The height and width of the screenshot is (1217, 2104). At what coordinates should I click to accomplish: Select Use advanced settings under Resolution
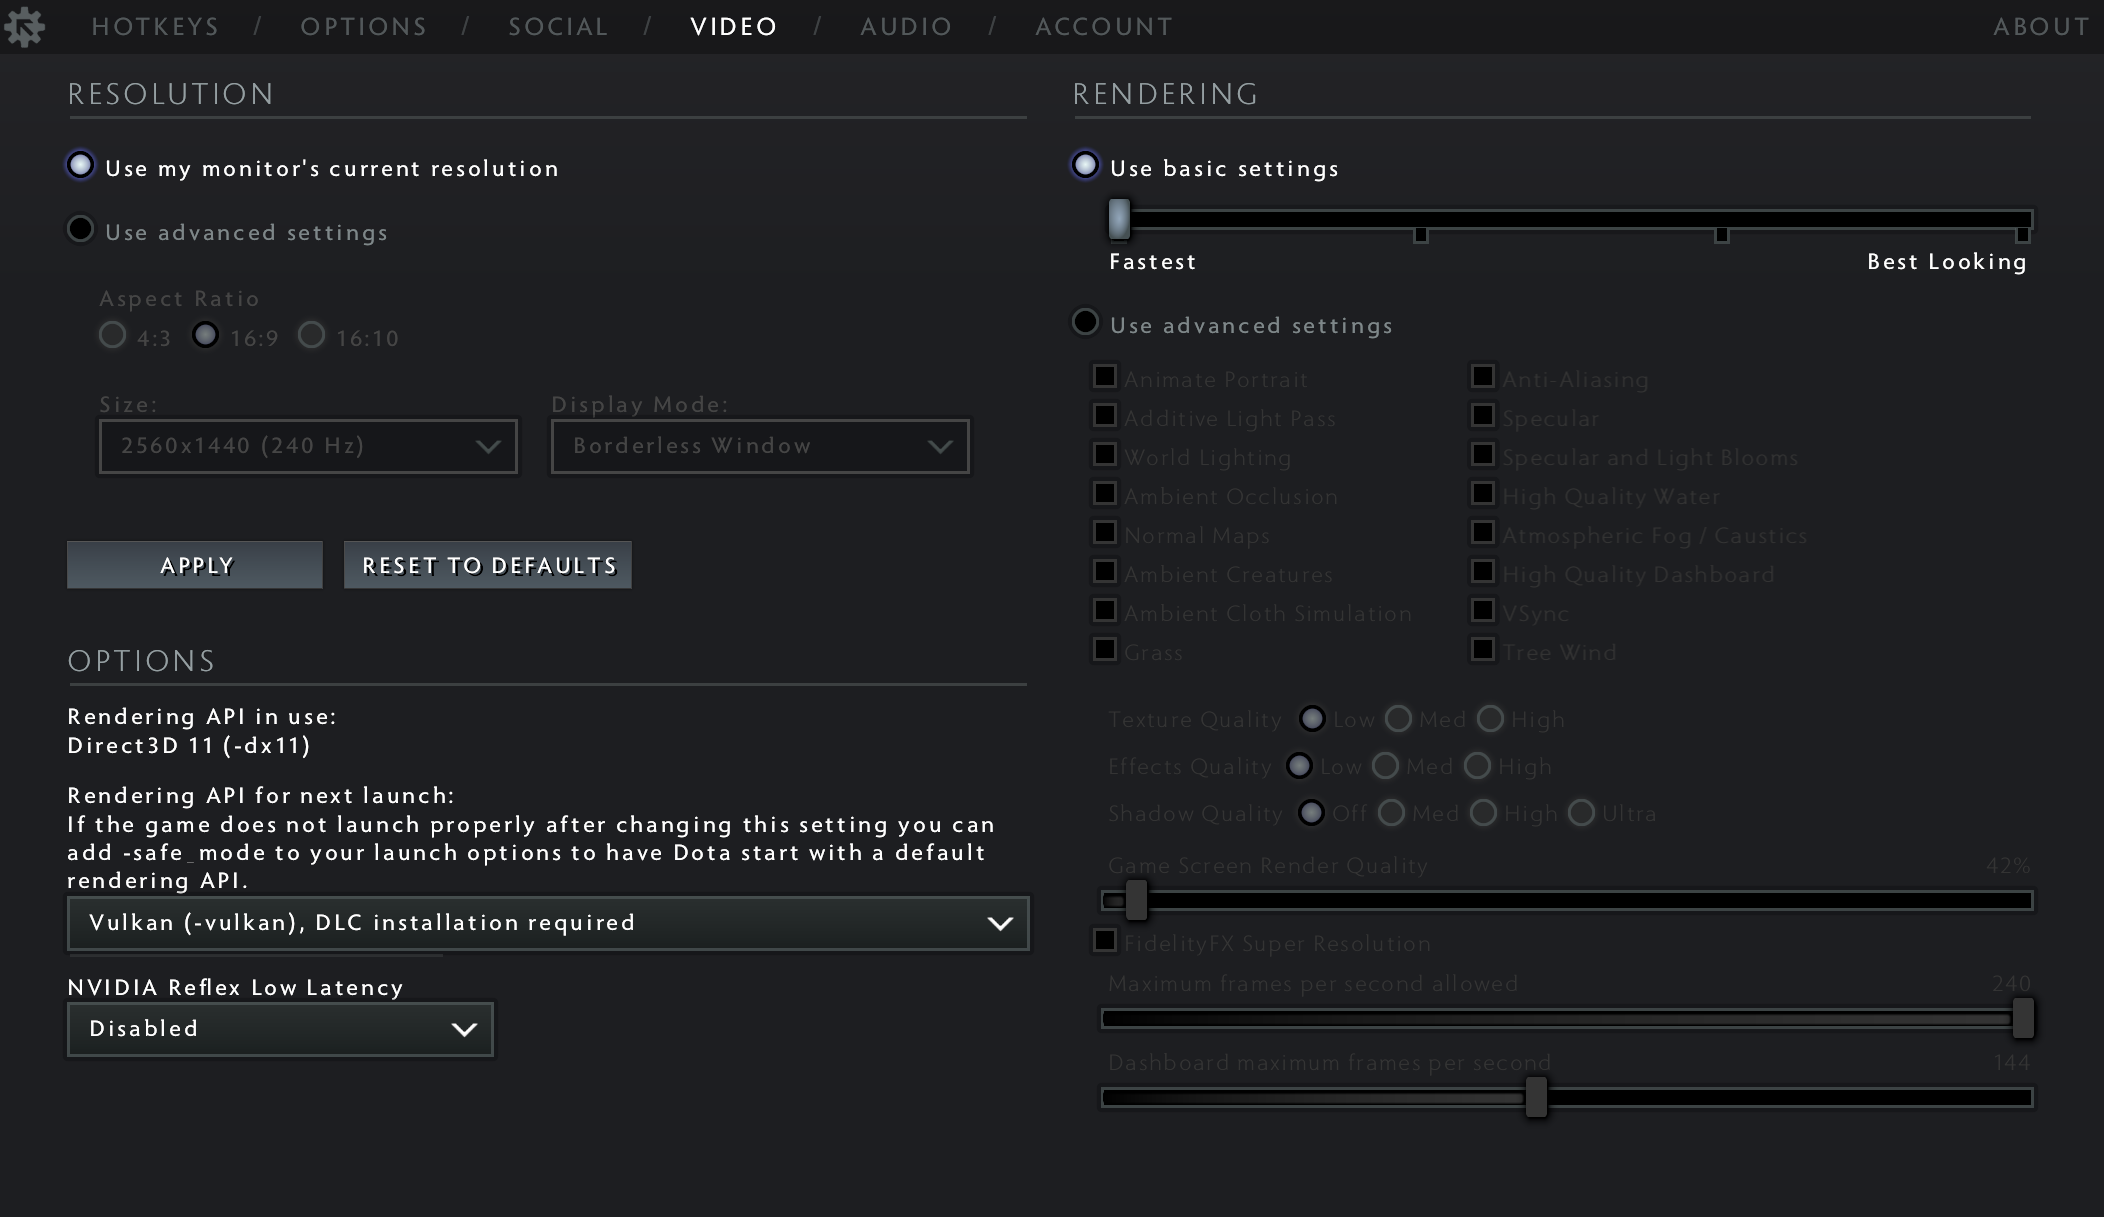coord(80,229)
